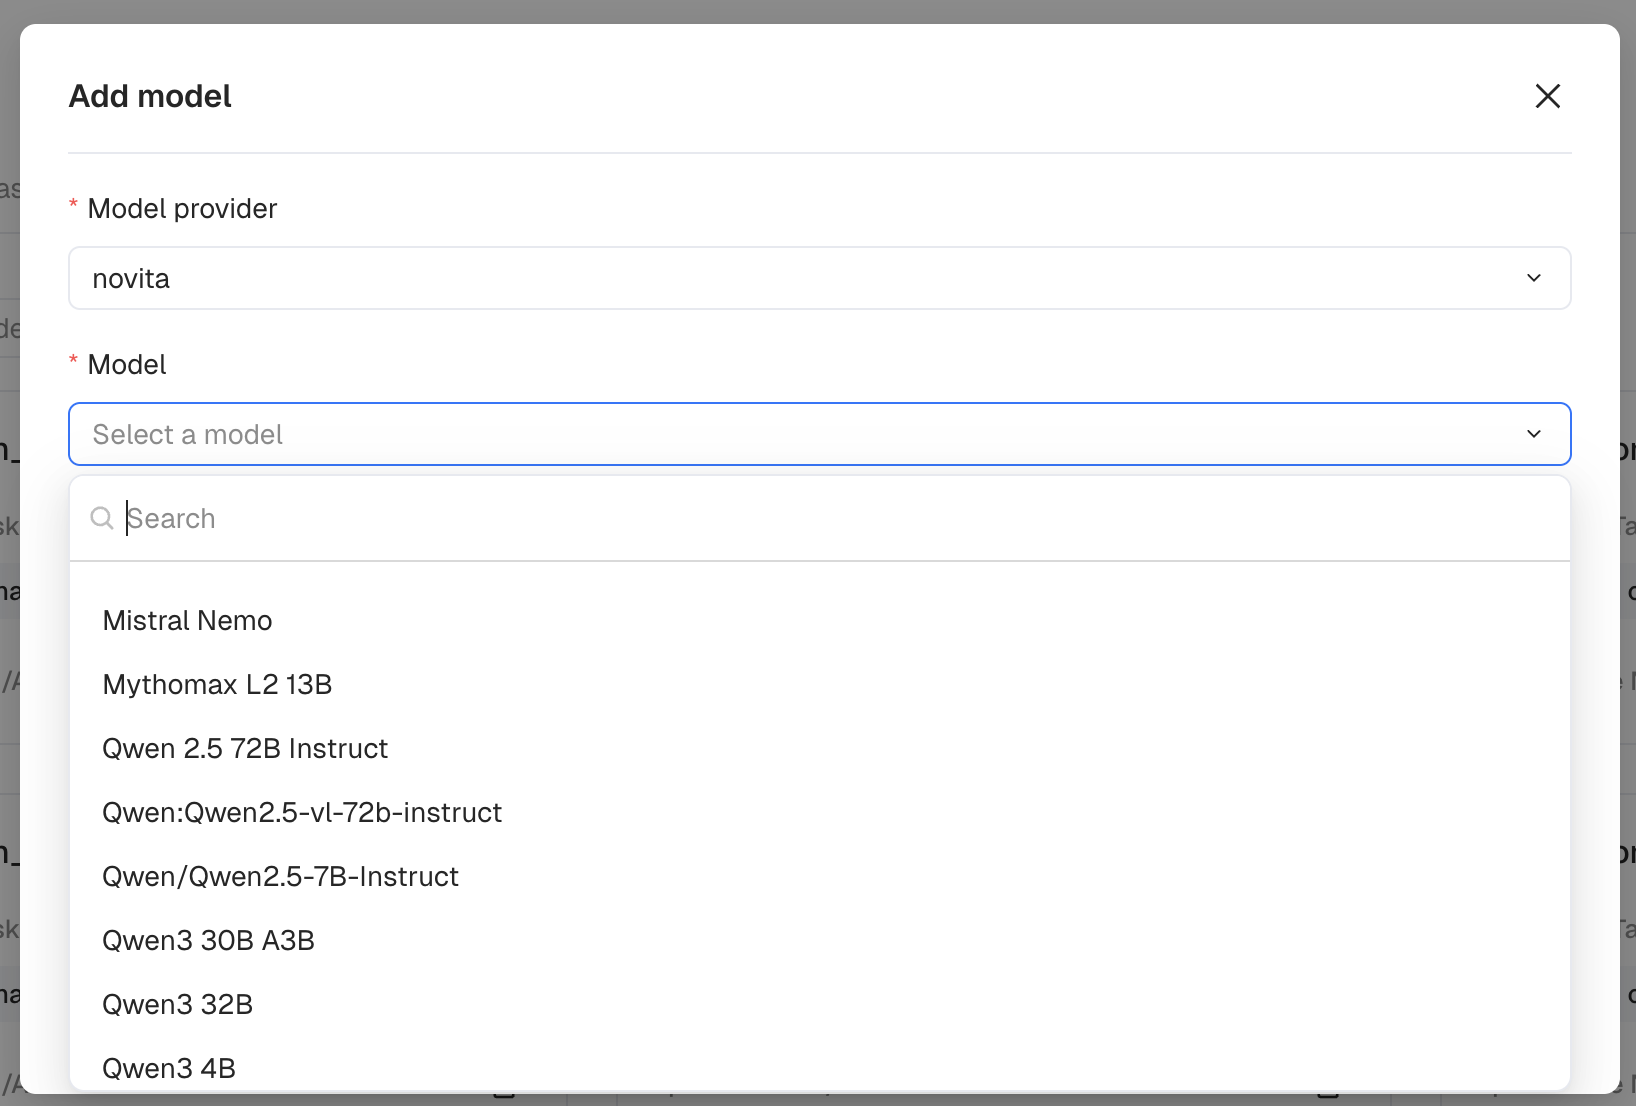Click the chevron in the Model field

1534,434
